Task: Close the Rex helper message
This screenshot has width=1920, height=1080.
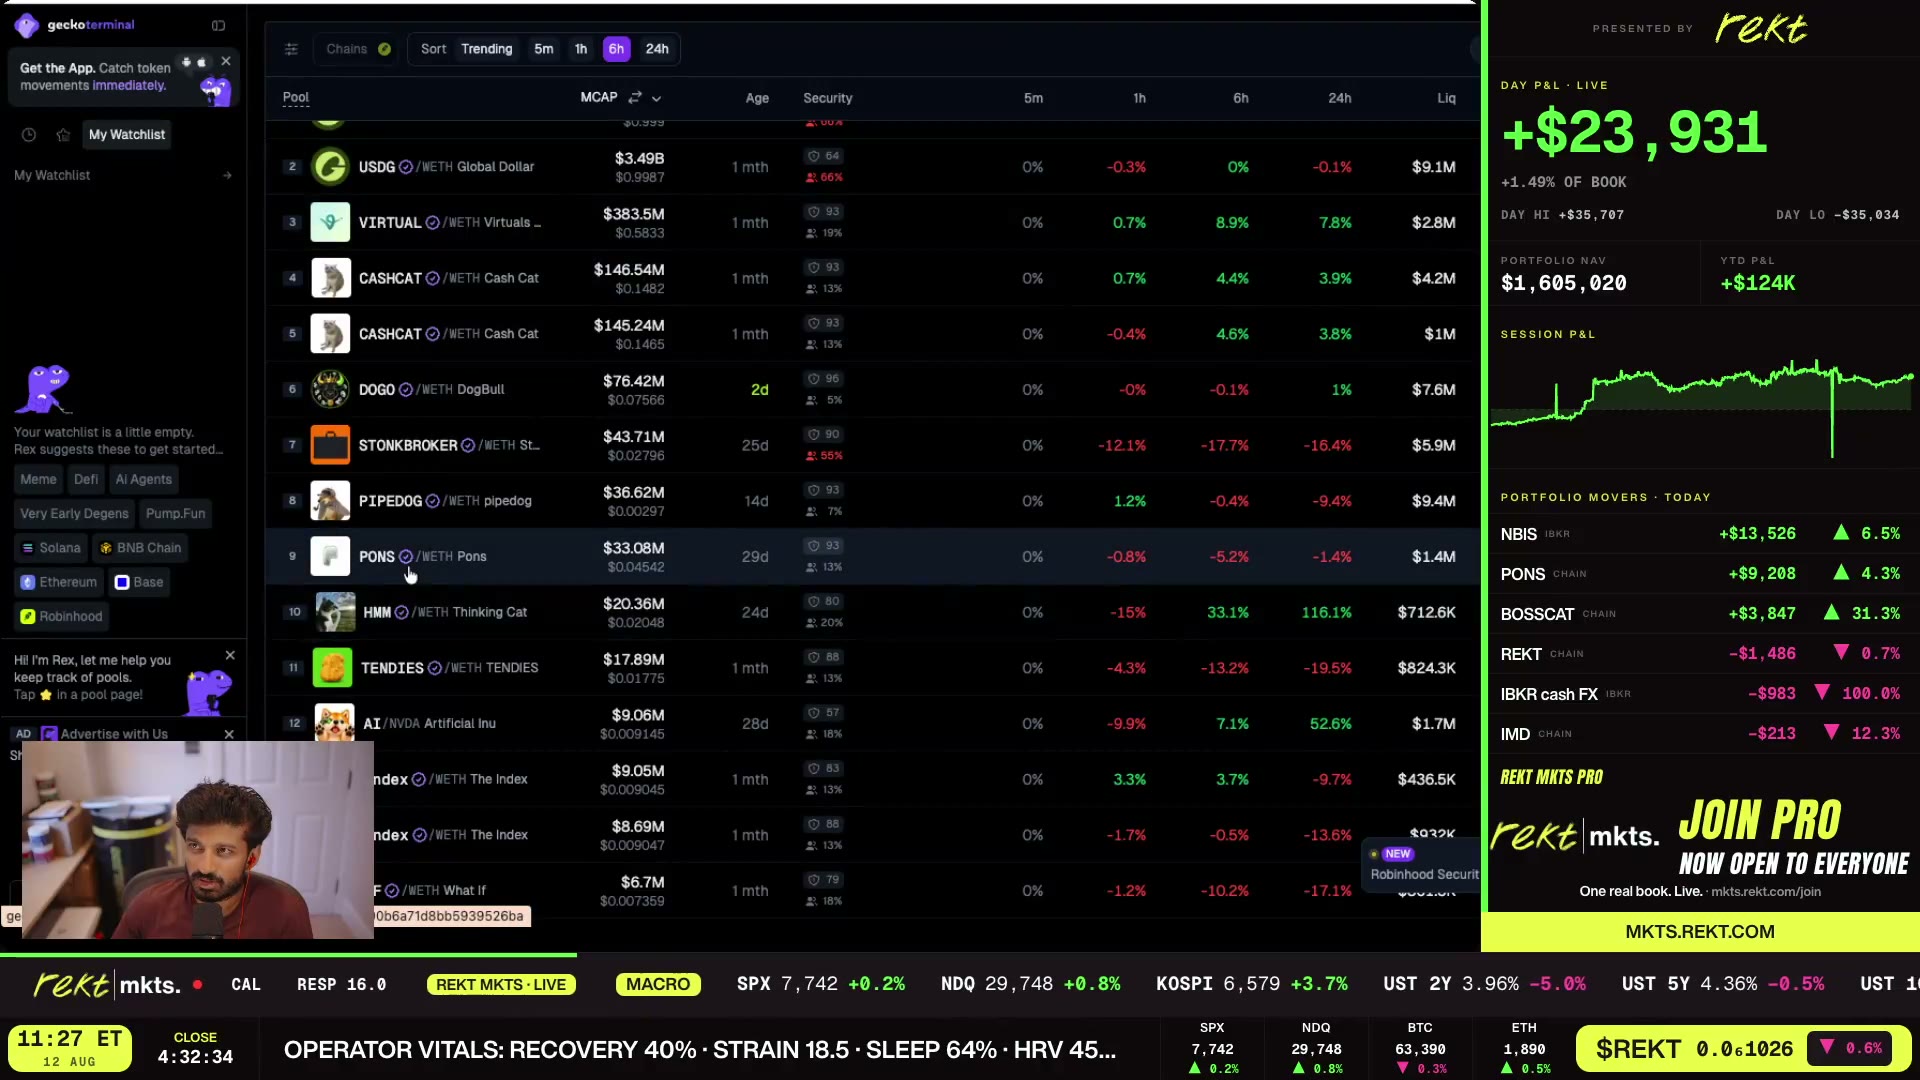Action: point(230,656)
